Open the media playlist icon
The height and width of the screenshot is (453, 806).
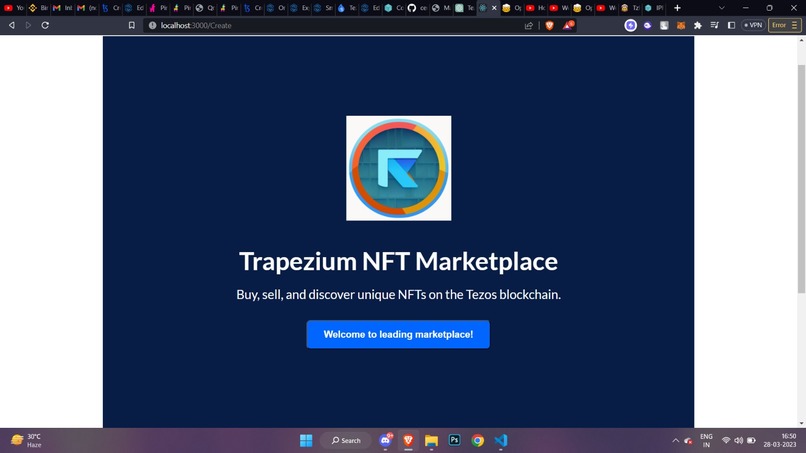tap(715, 25)
